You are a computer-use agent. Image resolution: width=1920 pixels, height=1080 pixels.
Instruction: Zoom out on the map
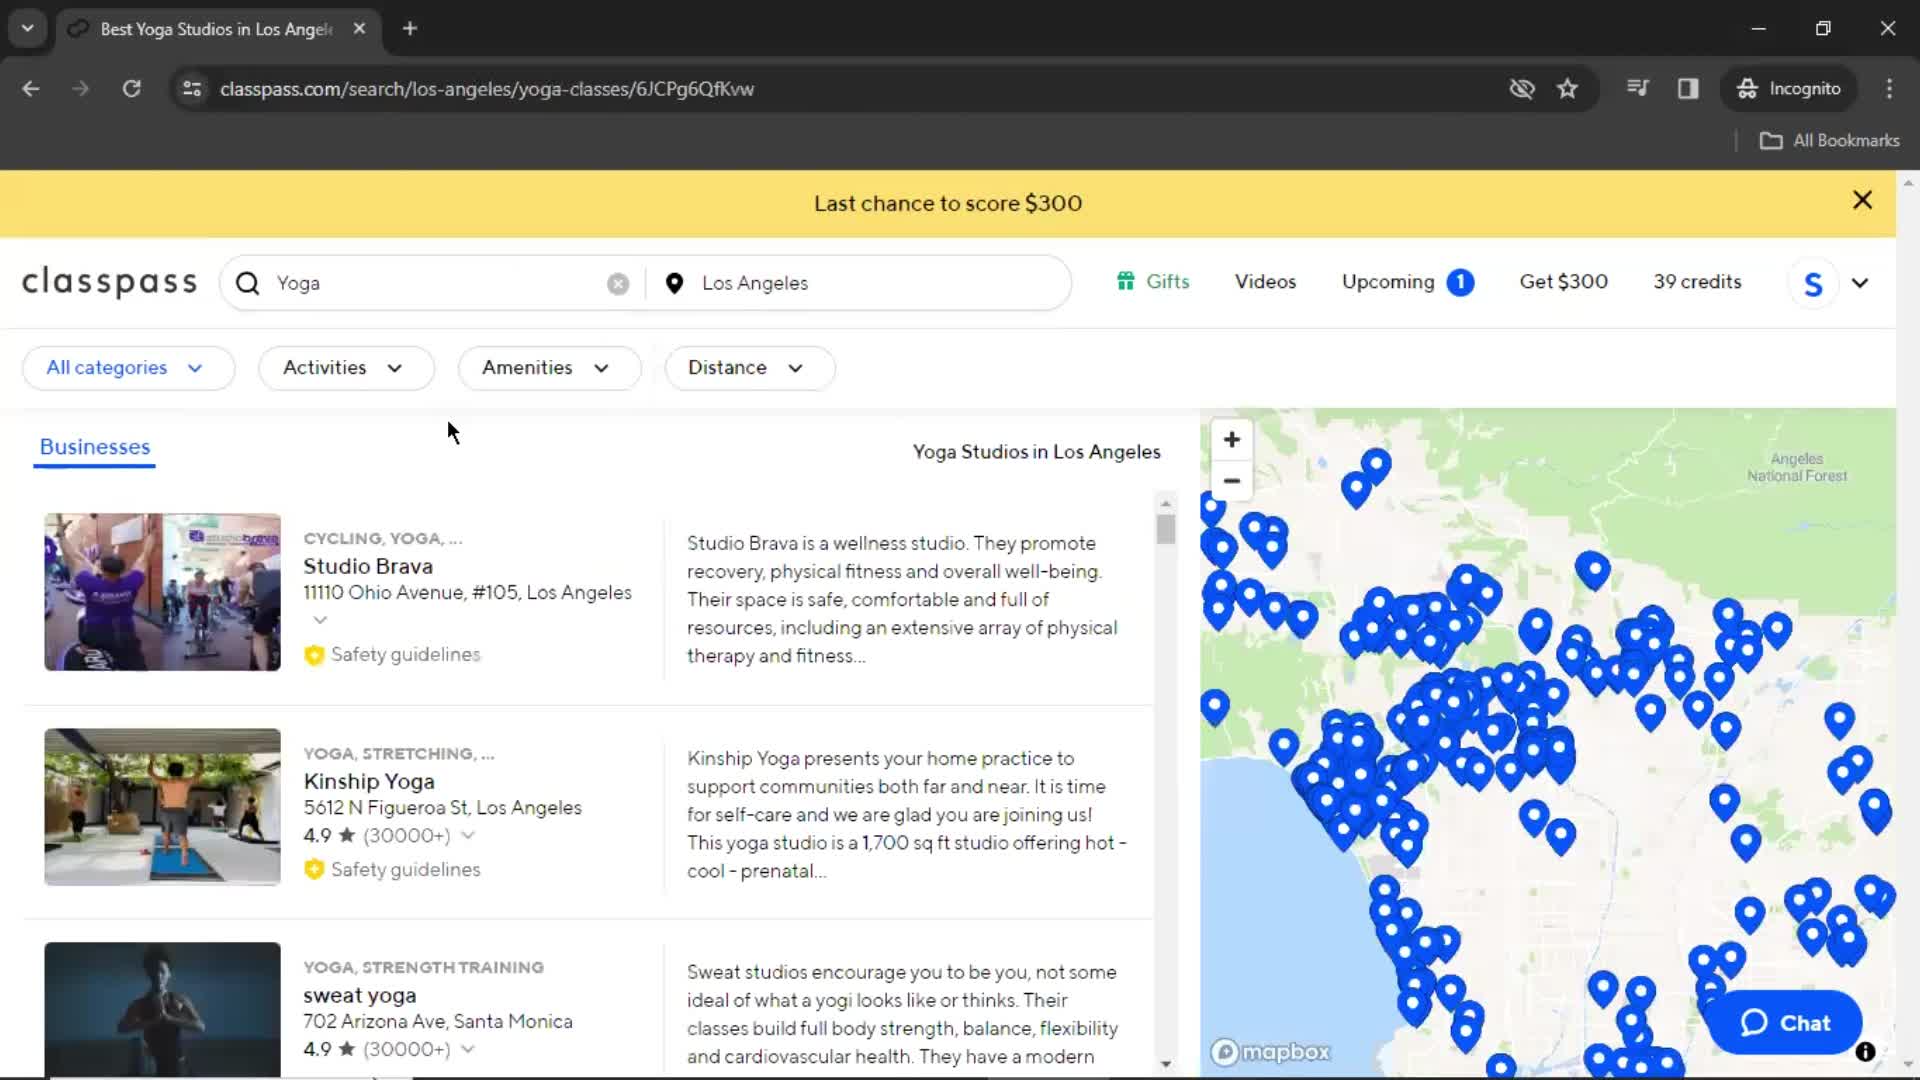(1232, 481)
